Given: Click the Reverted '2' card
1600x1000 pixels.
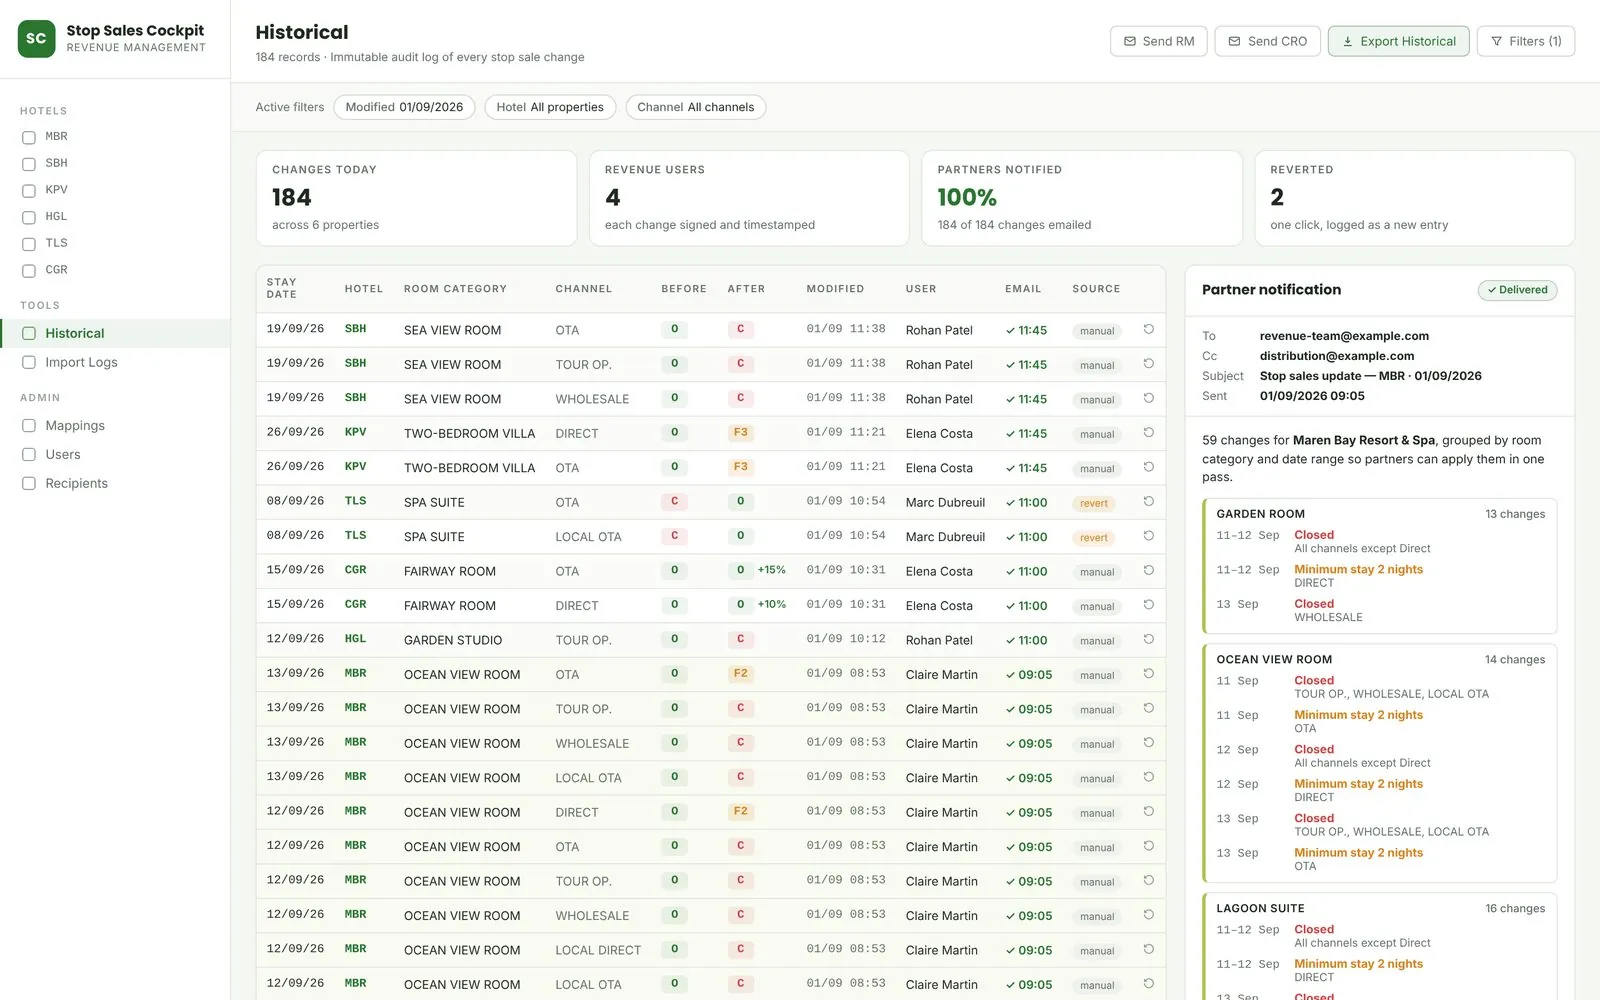Looking at the screenshot, I should 1414,198.
